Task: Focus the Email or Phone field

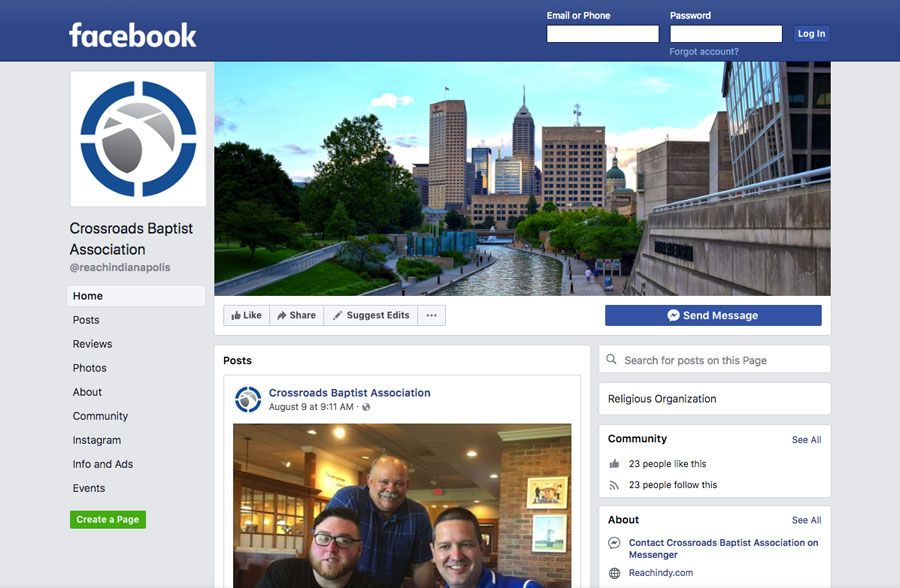Action: click(602, 34)
